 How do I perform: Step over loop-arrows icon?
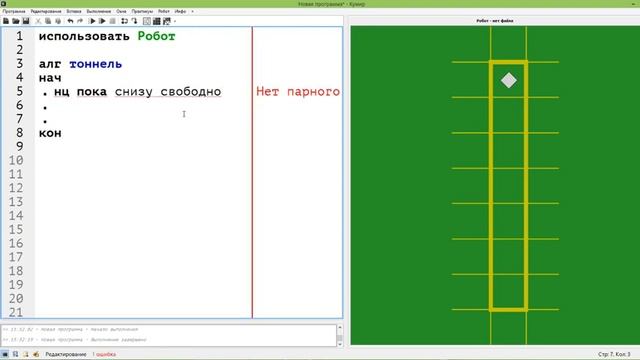pos(124,21)
